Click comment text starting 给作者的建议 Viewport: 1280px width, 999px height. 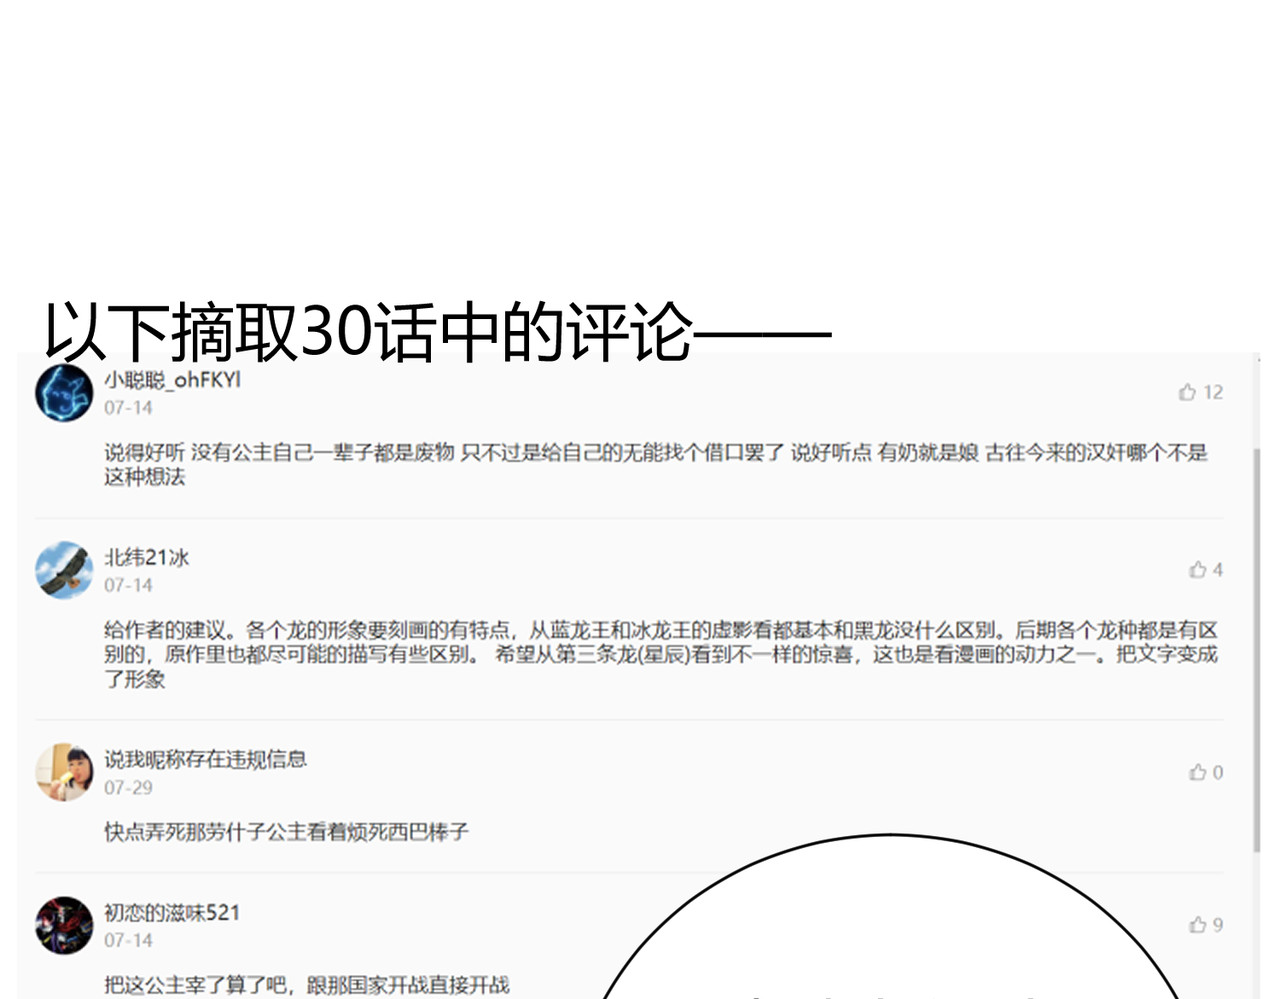tap(661, 654)
